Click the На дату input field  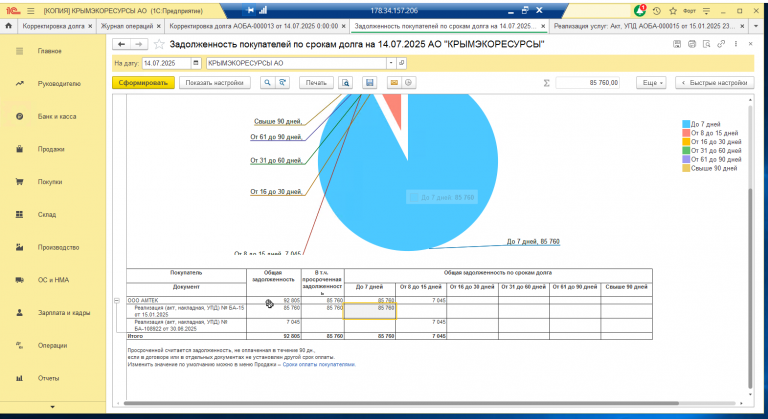point(167,63)
